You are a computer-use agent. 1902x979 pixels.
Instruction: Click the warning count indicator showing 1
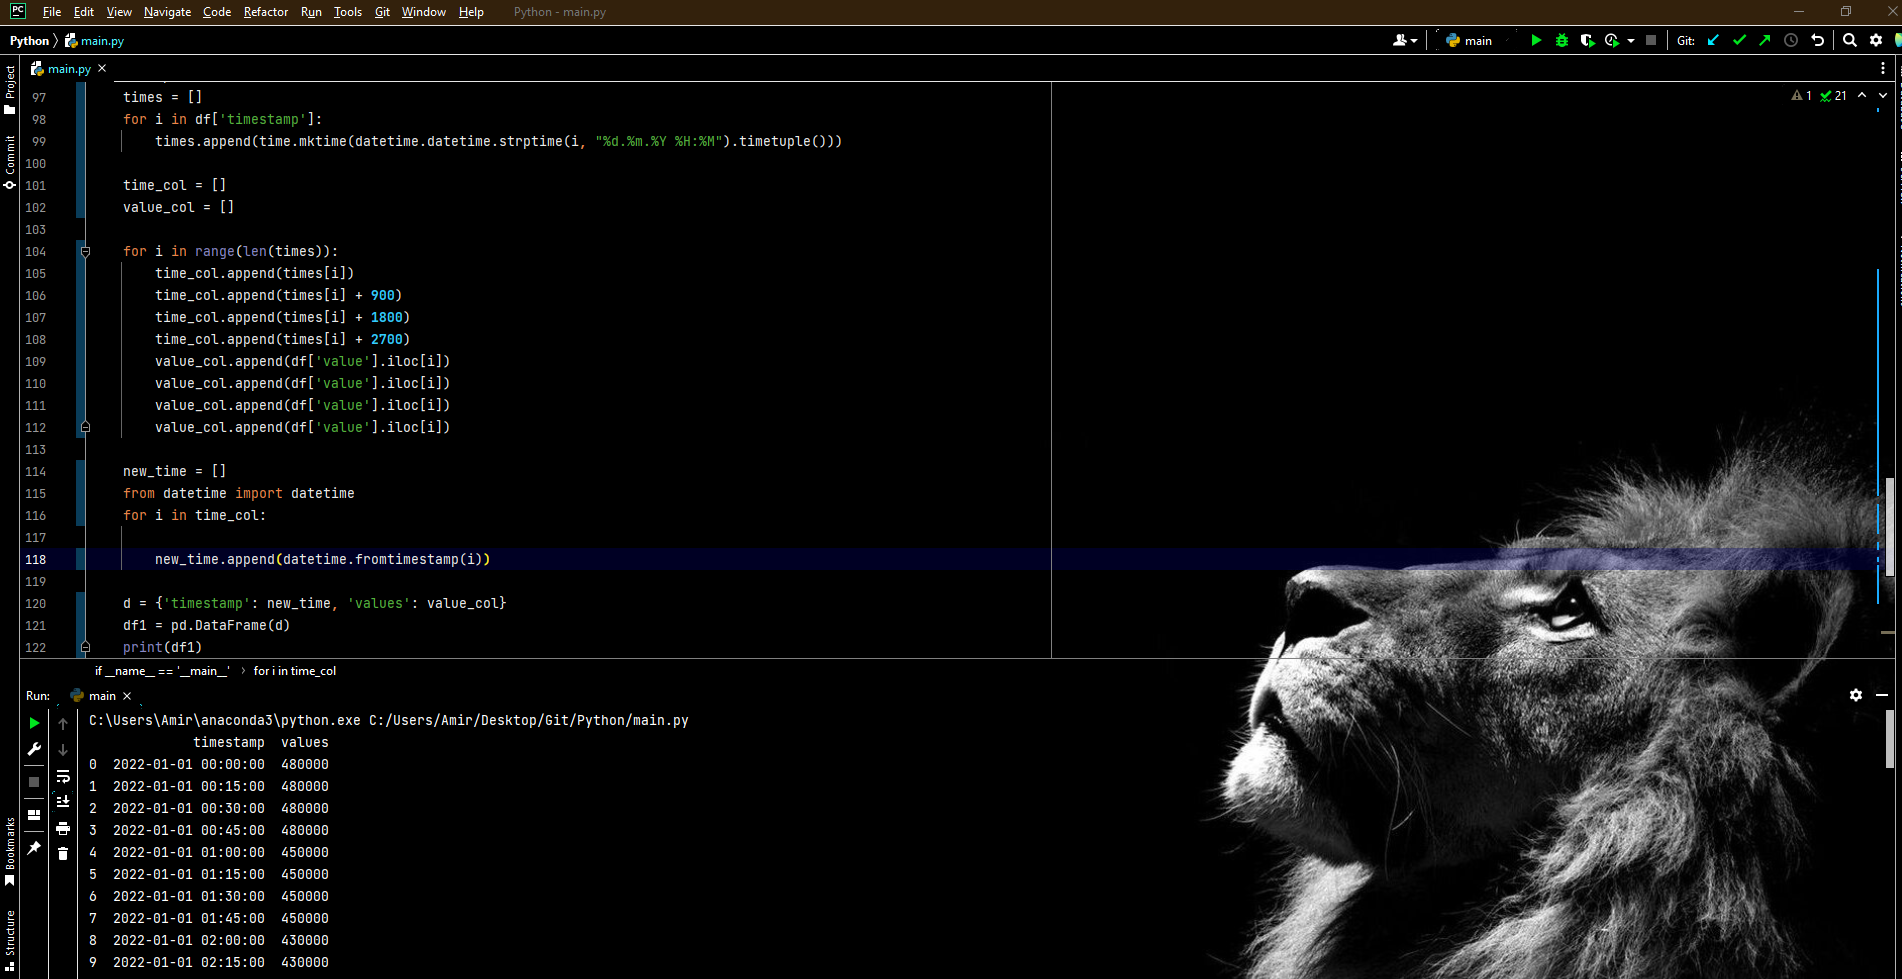1802,95
